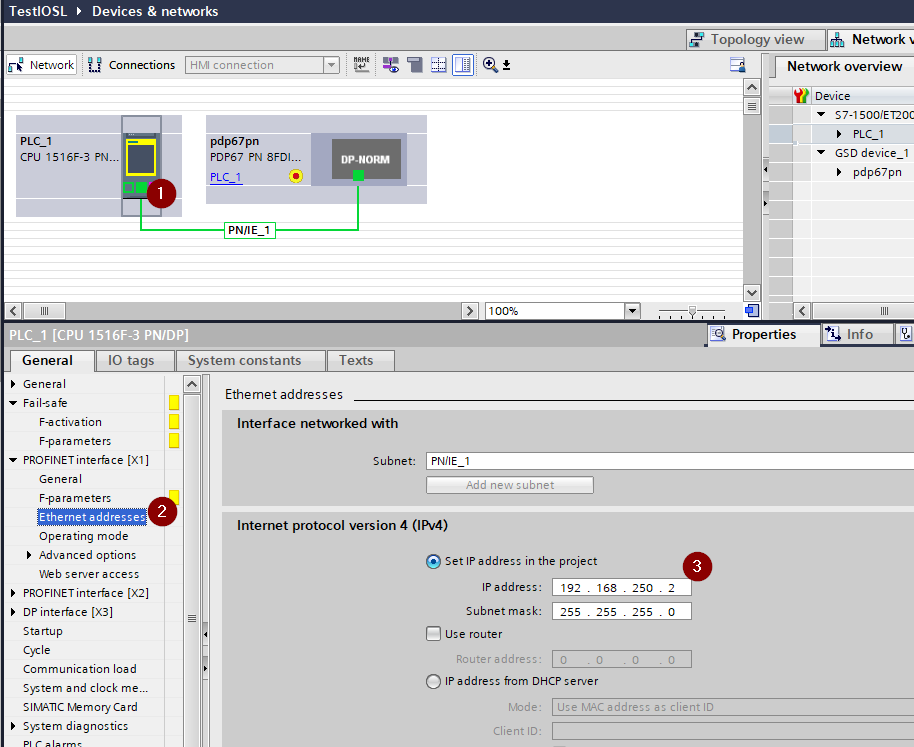Expand PLC_1 row in Network overview
Screen dimensions: 914x747
click(839, 133)
